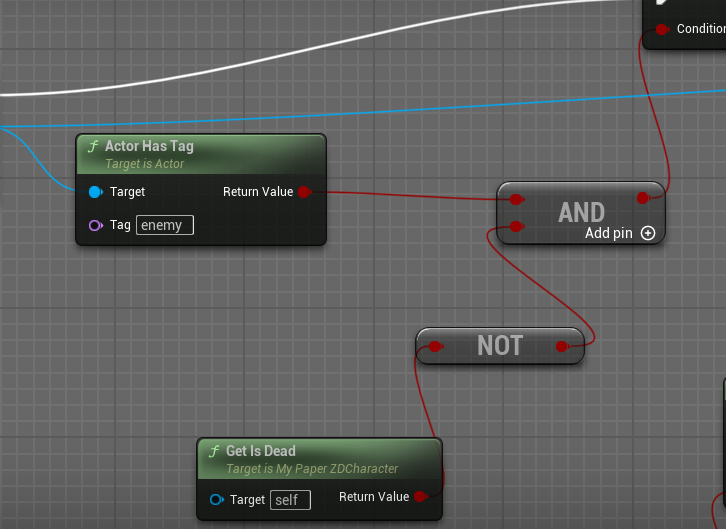726x529 pixels.
Task: Click the self field on Get Is Dead
Action: [x=290, y=500]
